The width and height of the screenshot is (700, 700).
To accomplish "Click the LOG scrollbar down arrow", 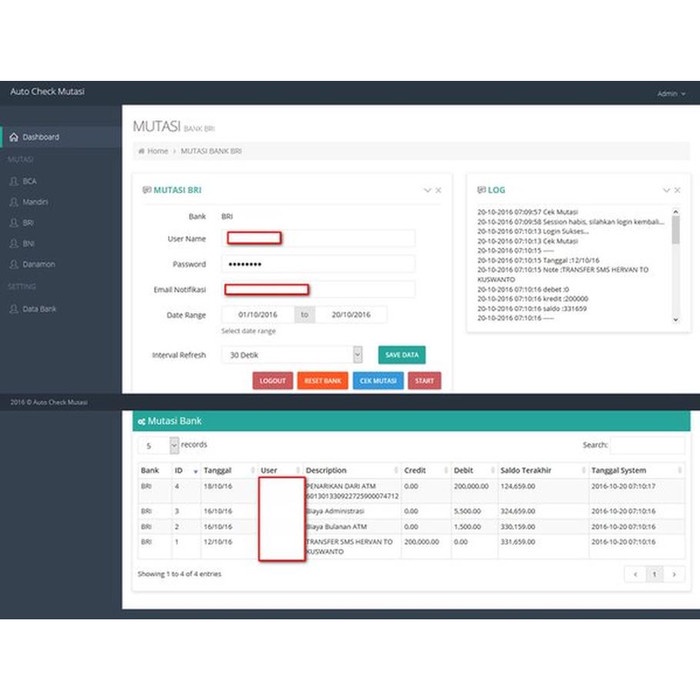I will 676,320.
